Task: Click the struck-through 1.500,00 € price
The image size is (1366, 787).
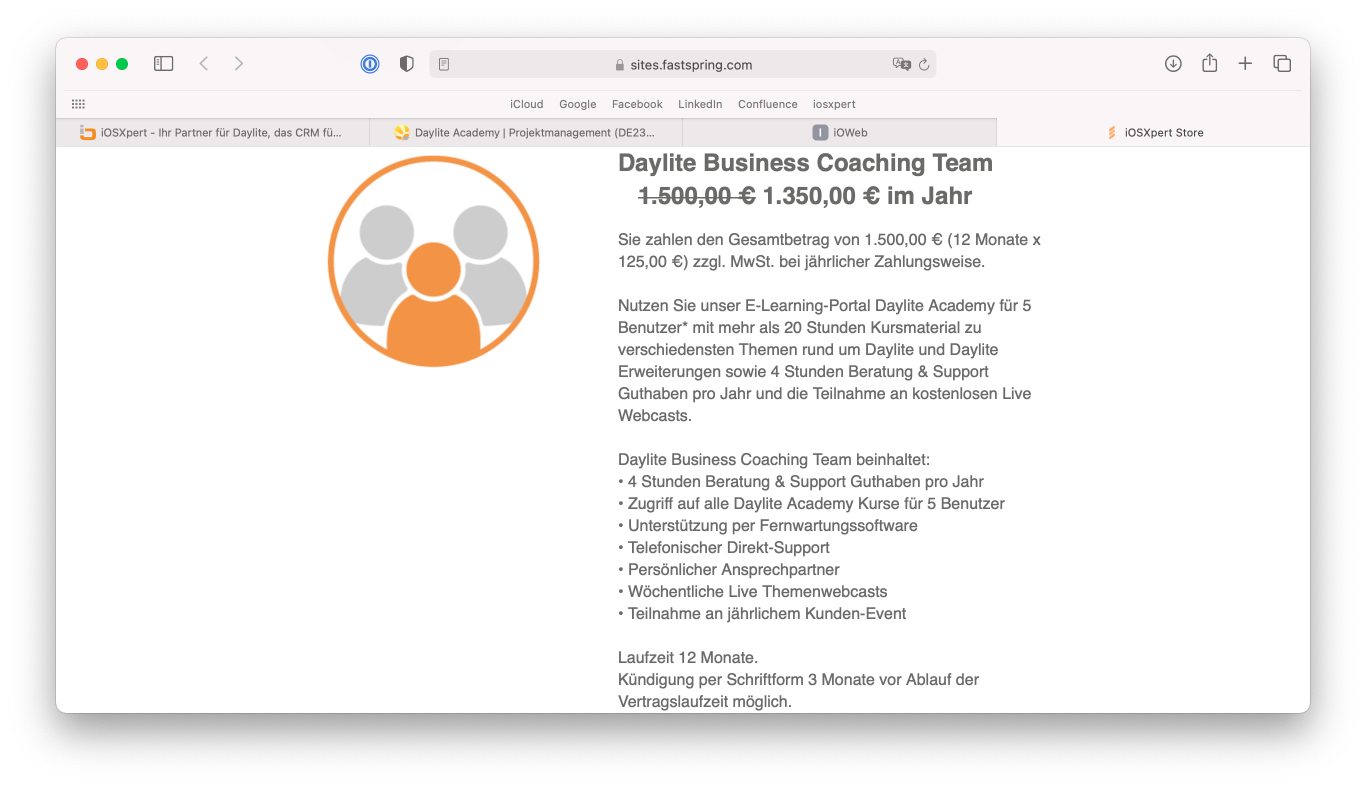Action: click(x=696, y=196)
